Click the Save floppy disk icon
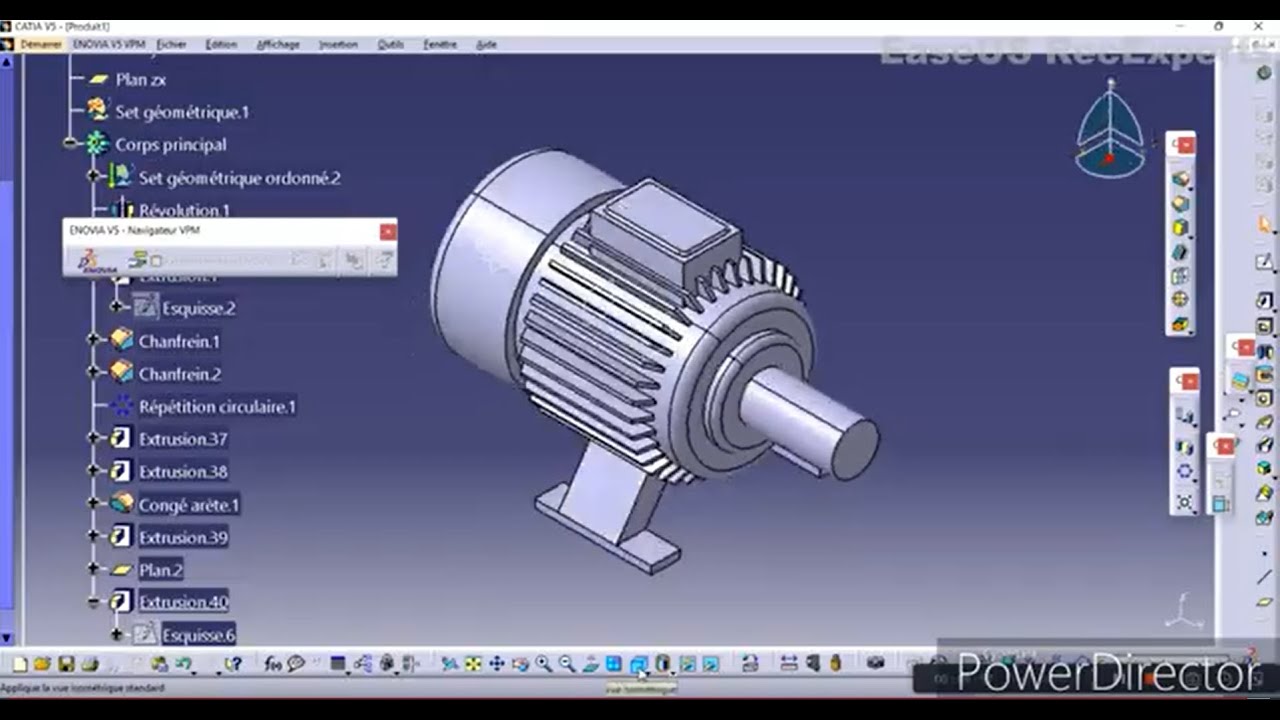 point(66,663)
